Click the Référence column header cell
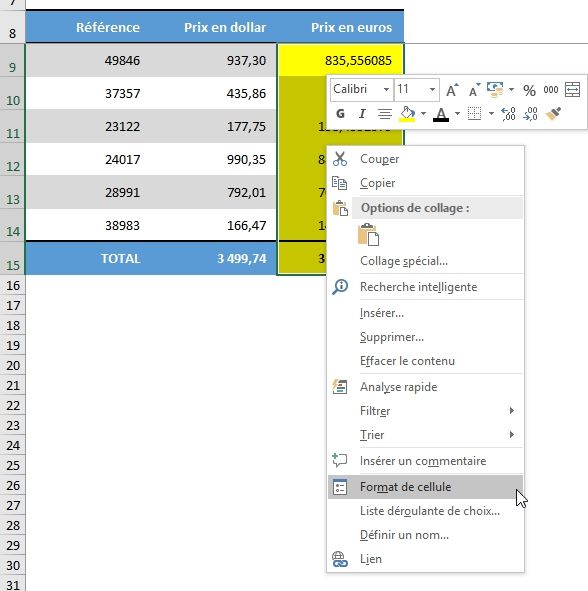 tap(89, 27)
